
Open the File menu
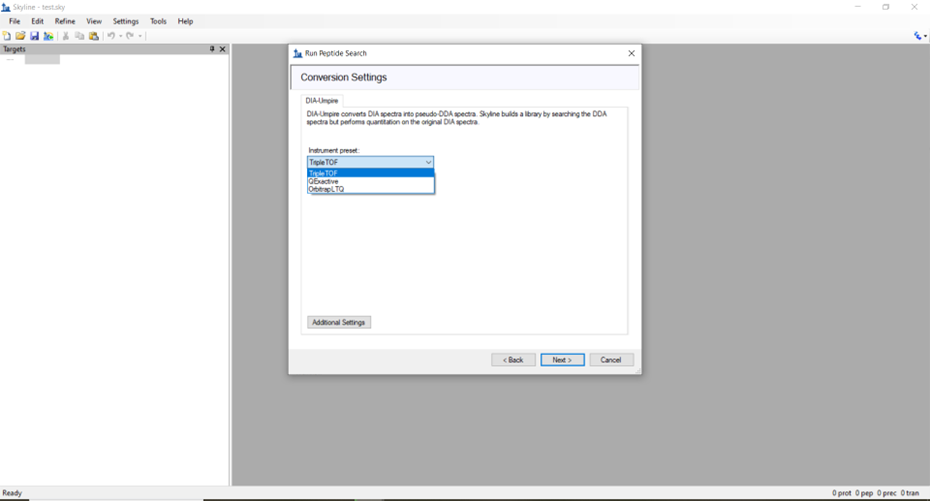coord(15,21)
